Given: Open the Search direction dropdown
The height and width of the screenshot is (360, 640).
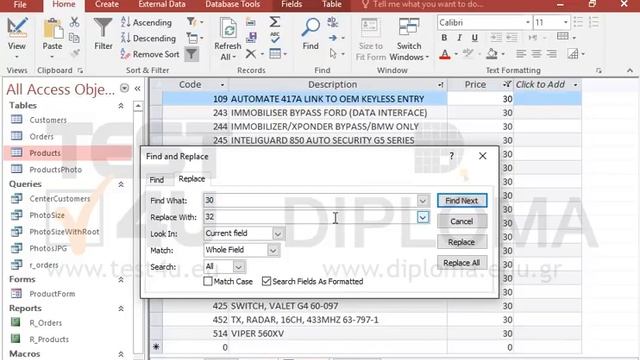Looking at the screenshot, I should pyautogui.click(x=239, y=267).
